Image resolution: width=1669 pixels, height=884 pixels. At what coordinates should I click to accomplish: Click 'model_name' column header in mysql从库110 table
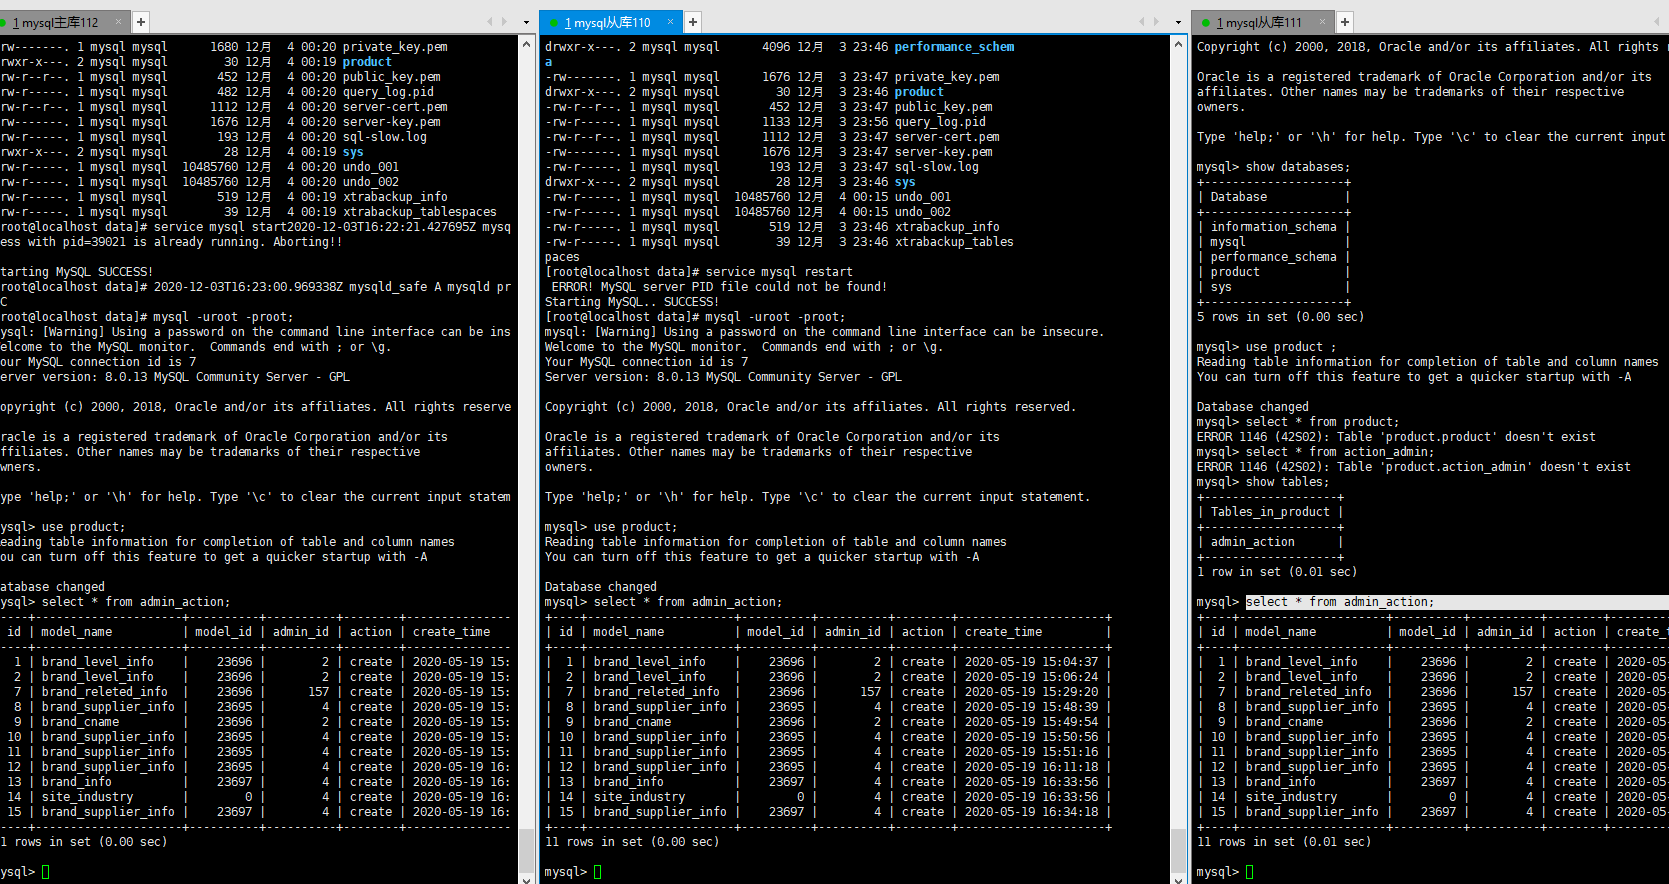click(628, 632)
